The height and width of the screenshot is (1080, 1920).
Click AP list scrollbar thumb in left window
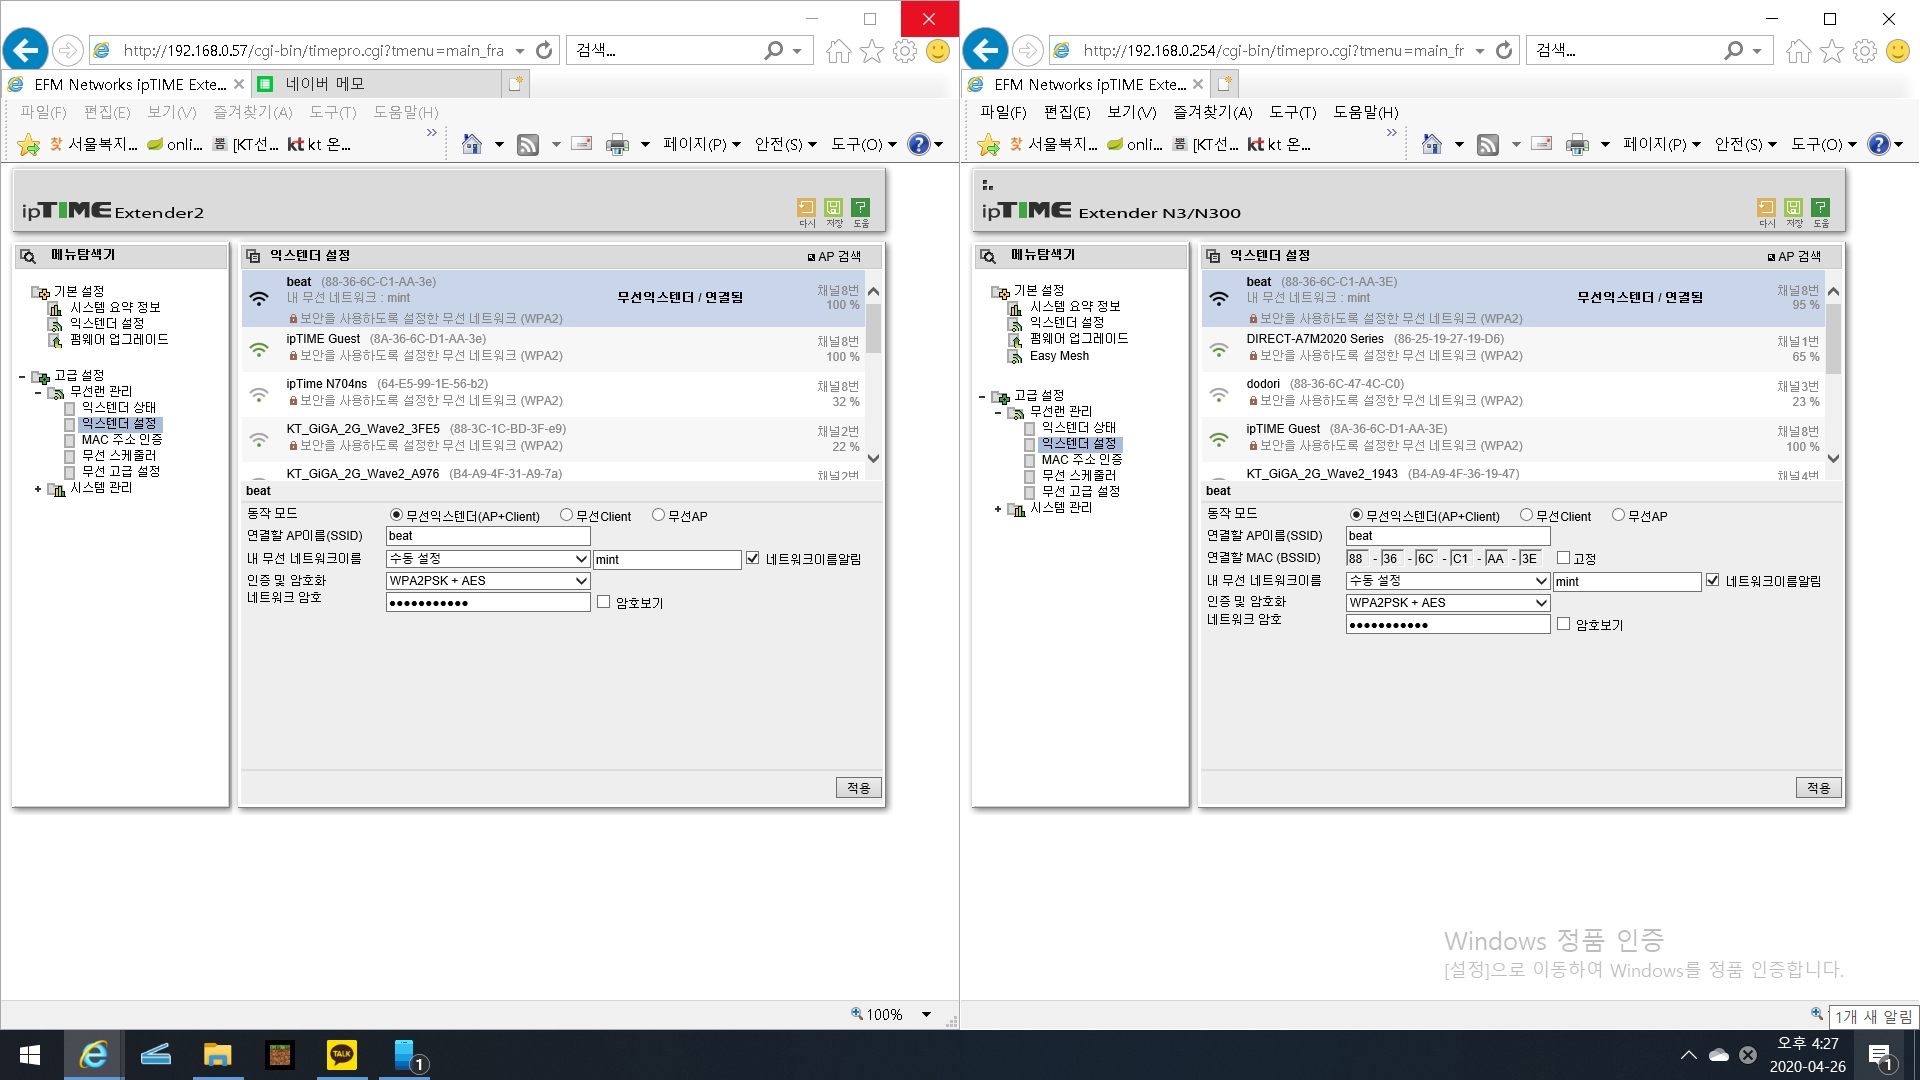[873, 328]
